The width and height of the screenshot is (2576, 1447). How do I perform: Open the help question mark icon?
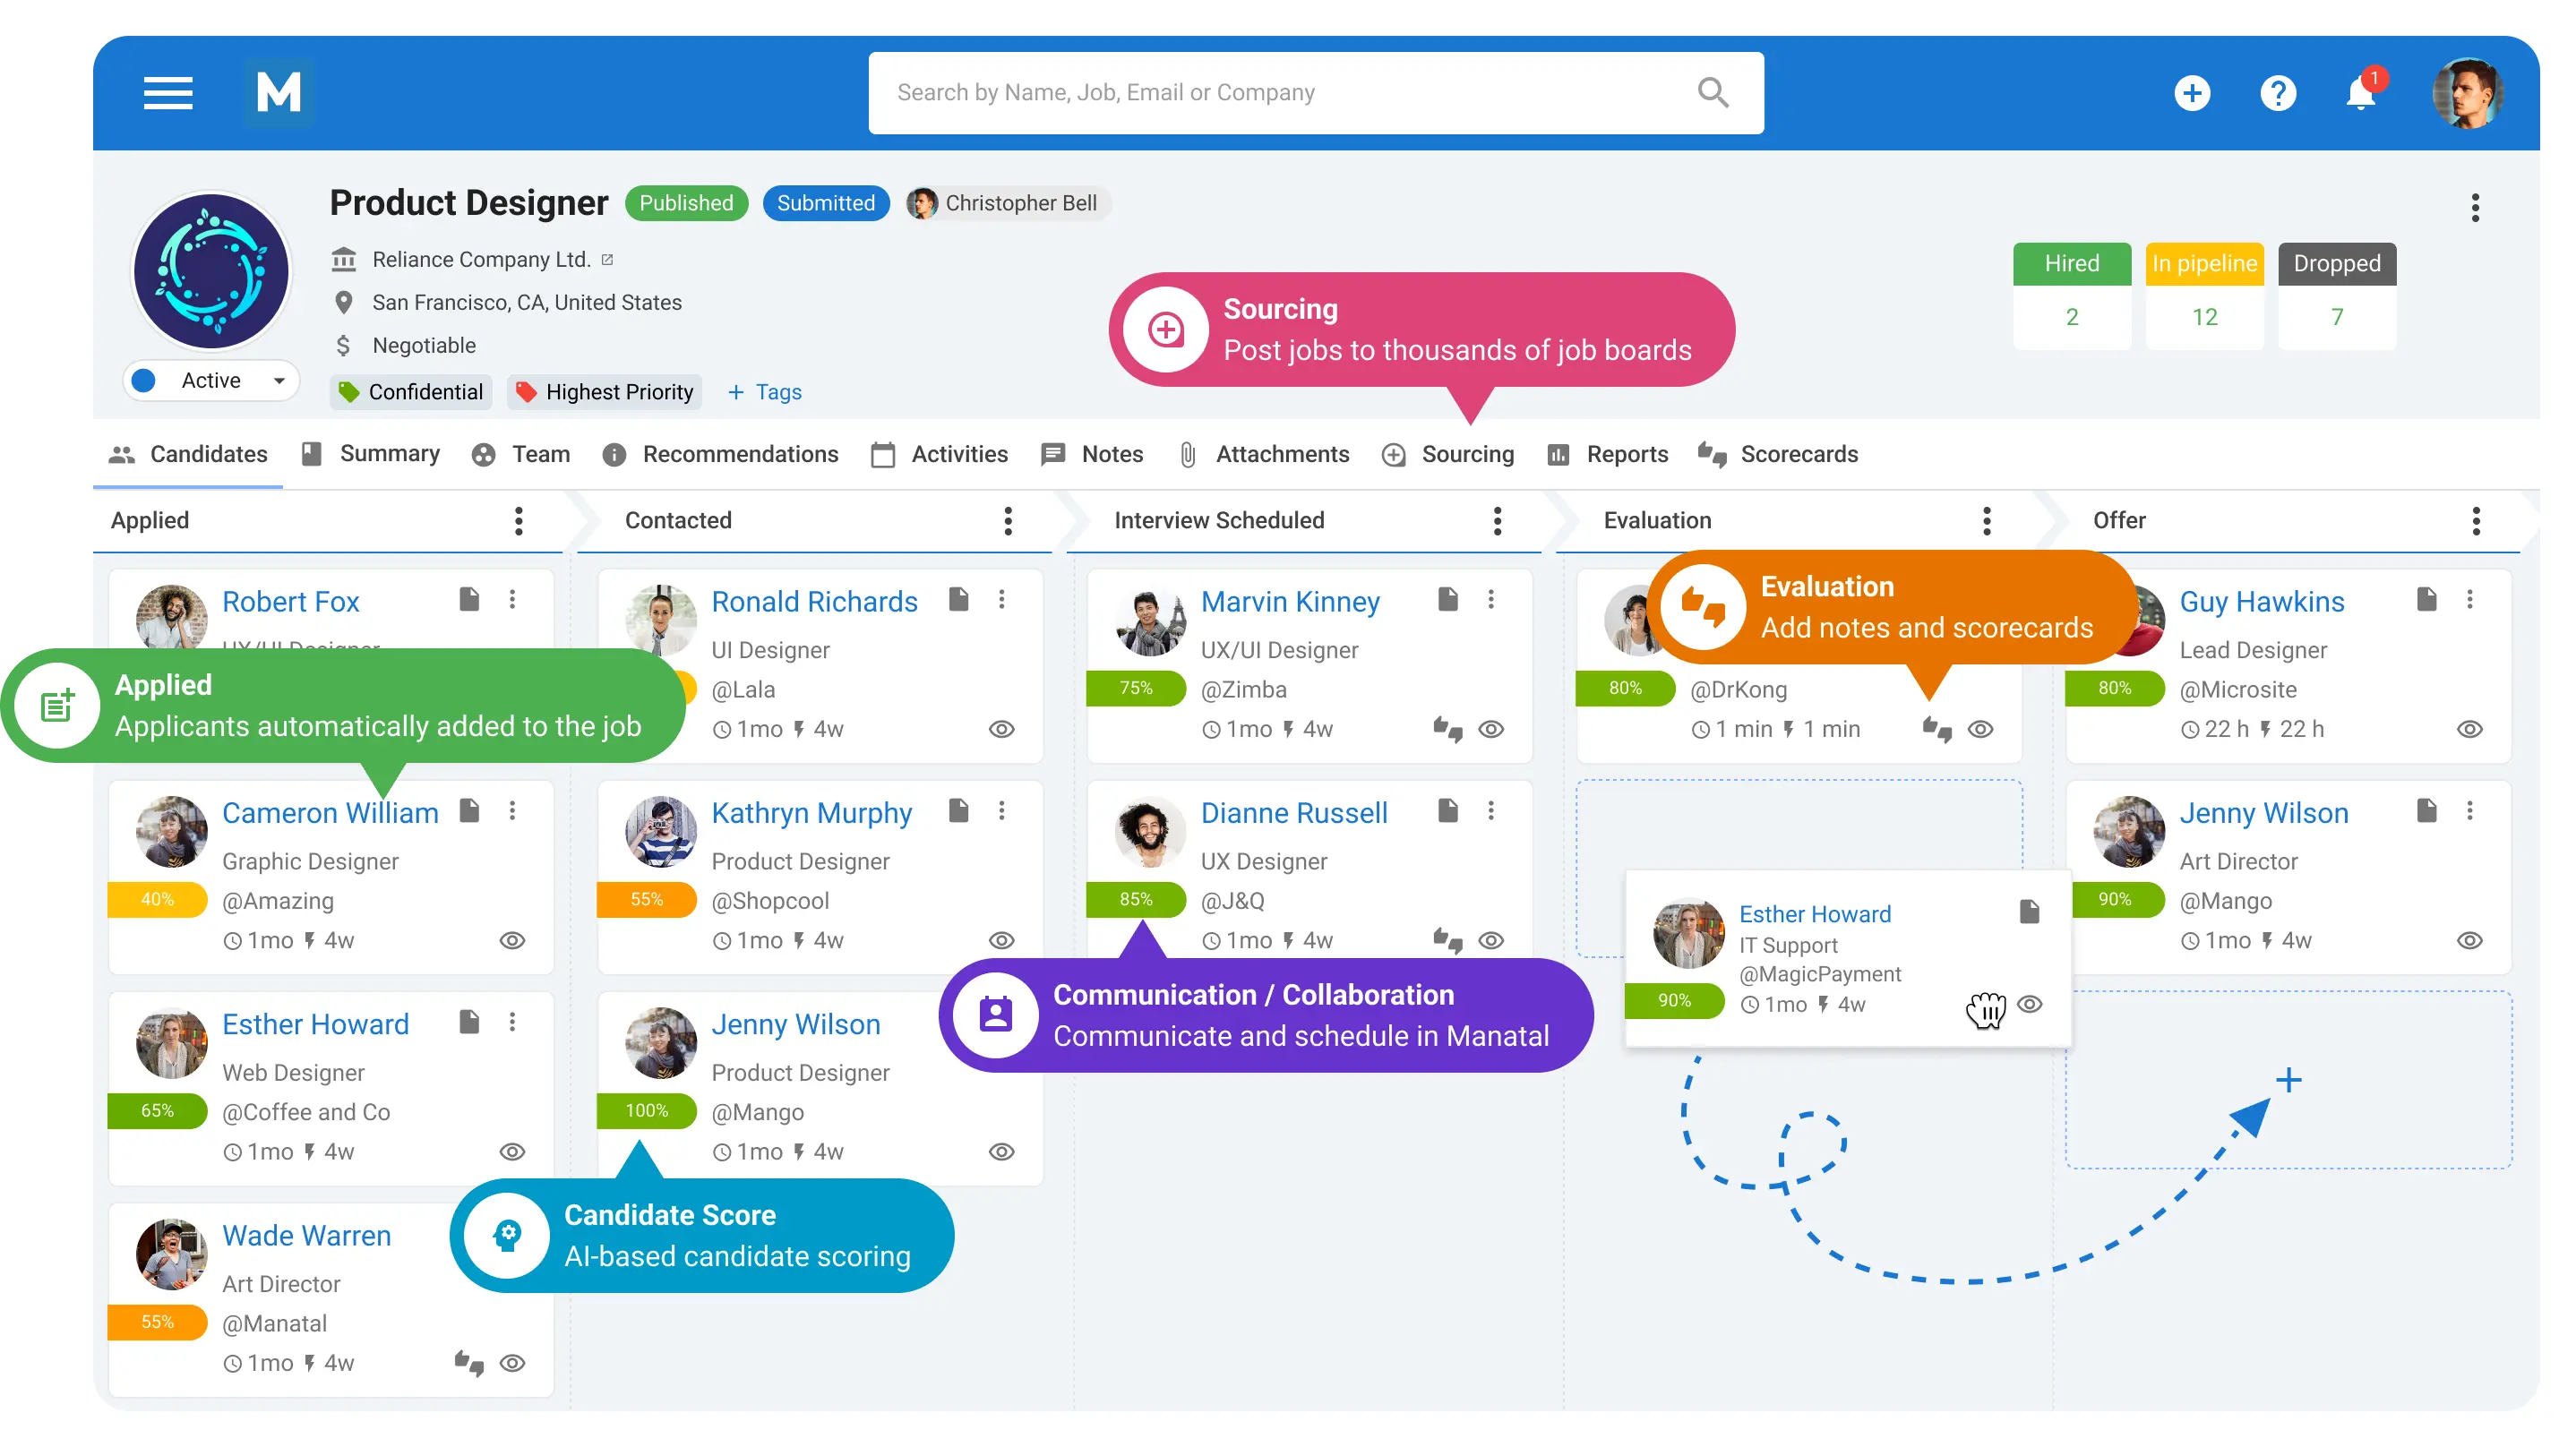tap(2277, 93)
